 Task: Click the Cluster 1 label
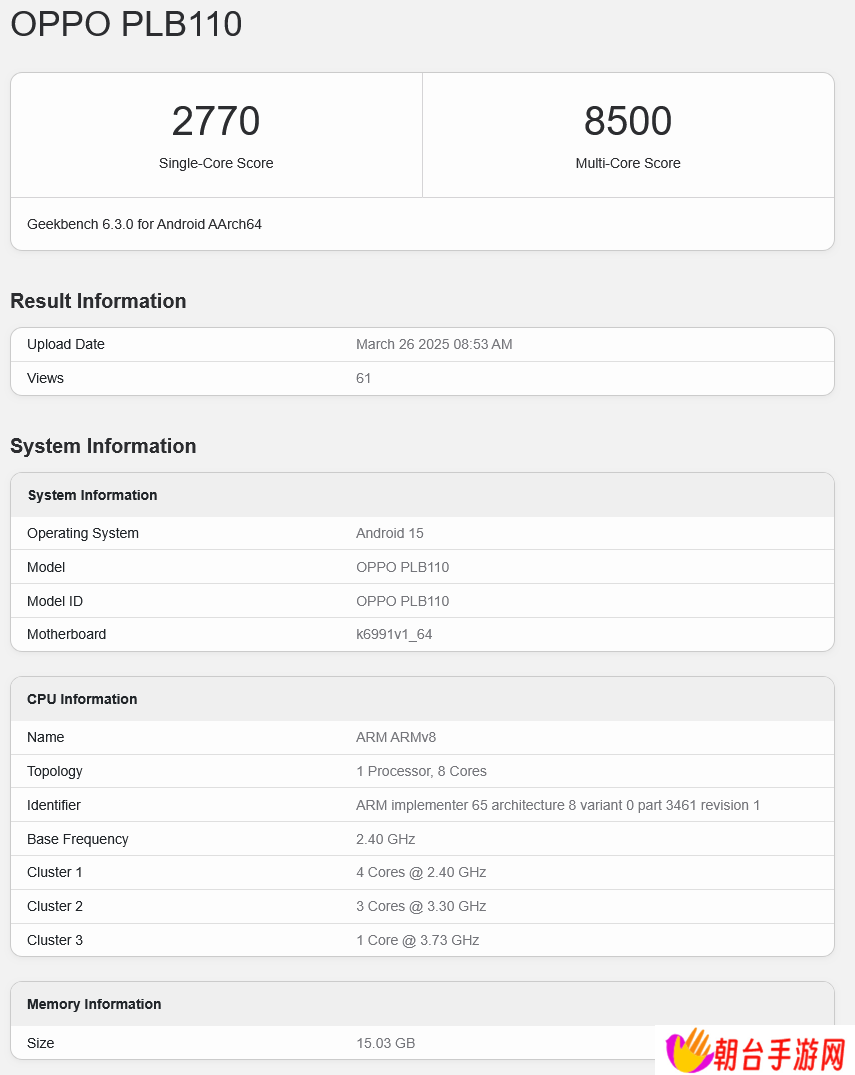click(x=55, y=872)
